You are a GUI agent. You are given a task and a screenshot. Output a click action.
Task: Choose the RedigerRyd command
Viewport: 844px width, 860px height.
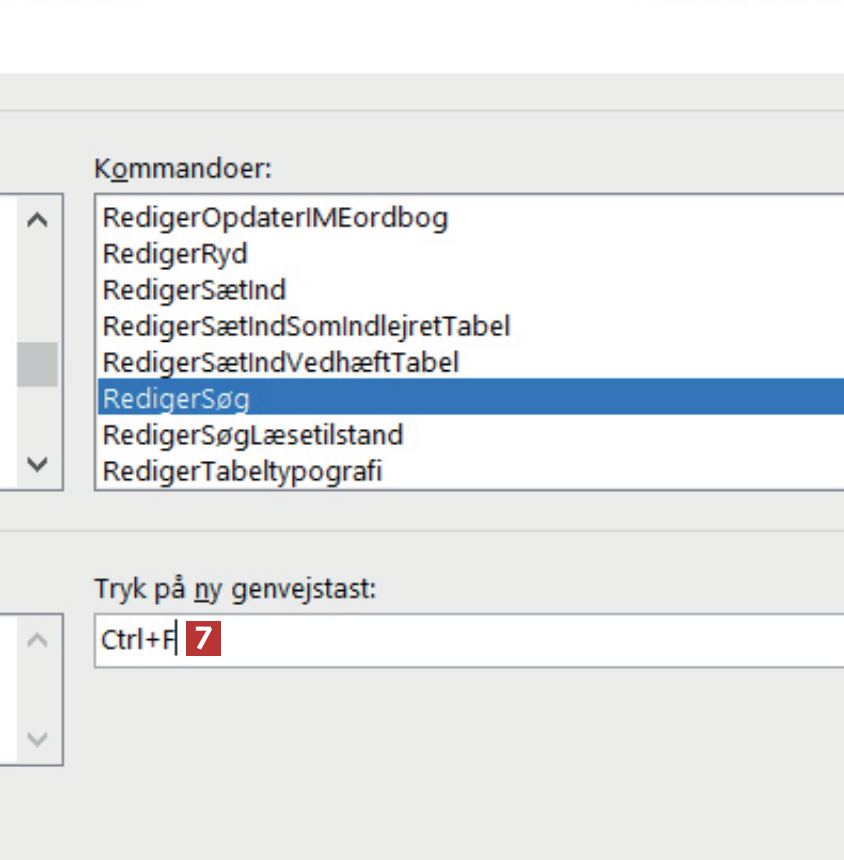pyautogui.click(x=175, y=254)
